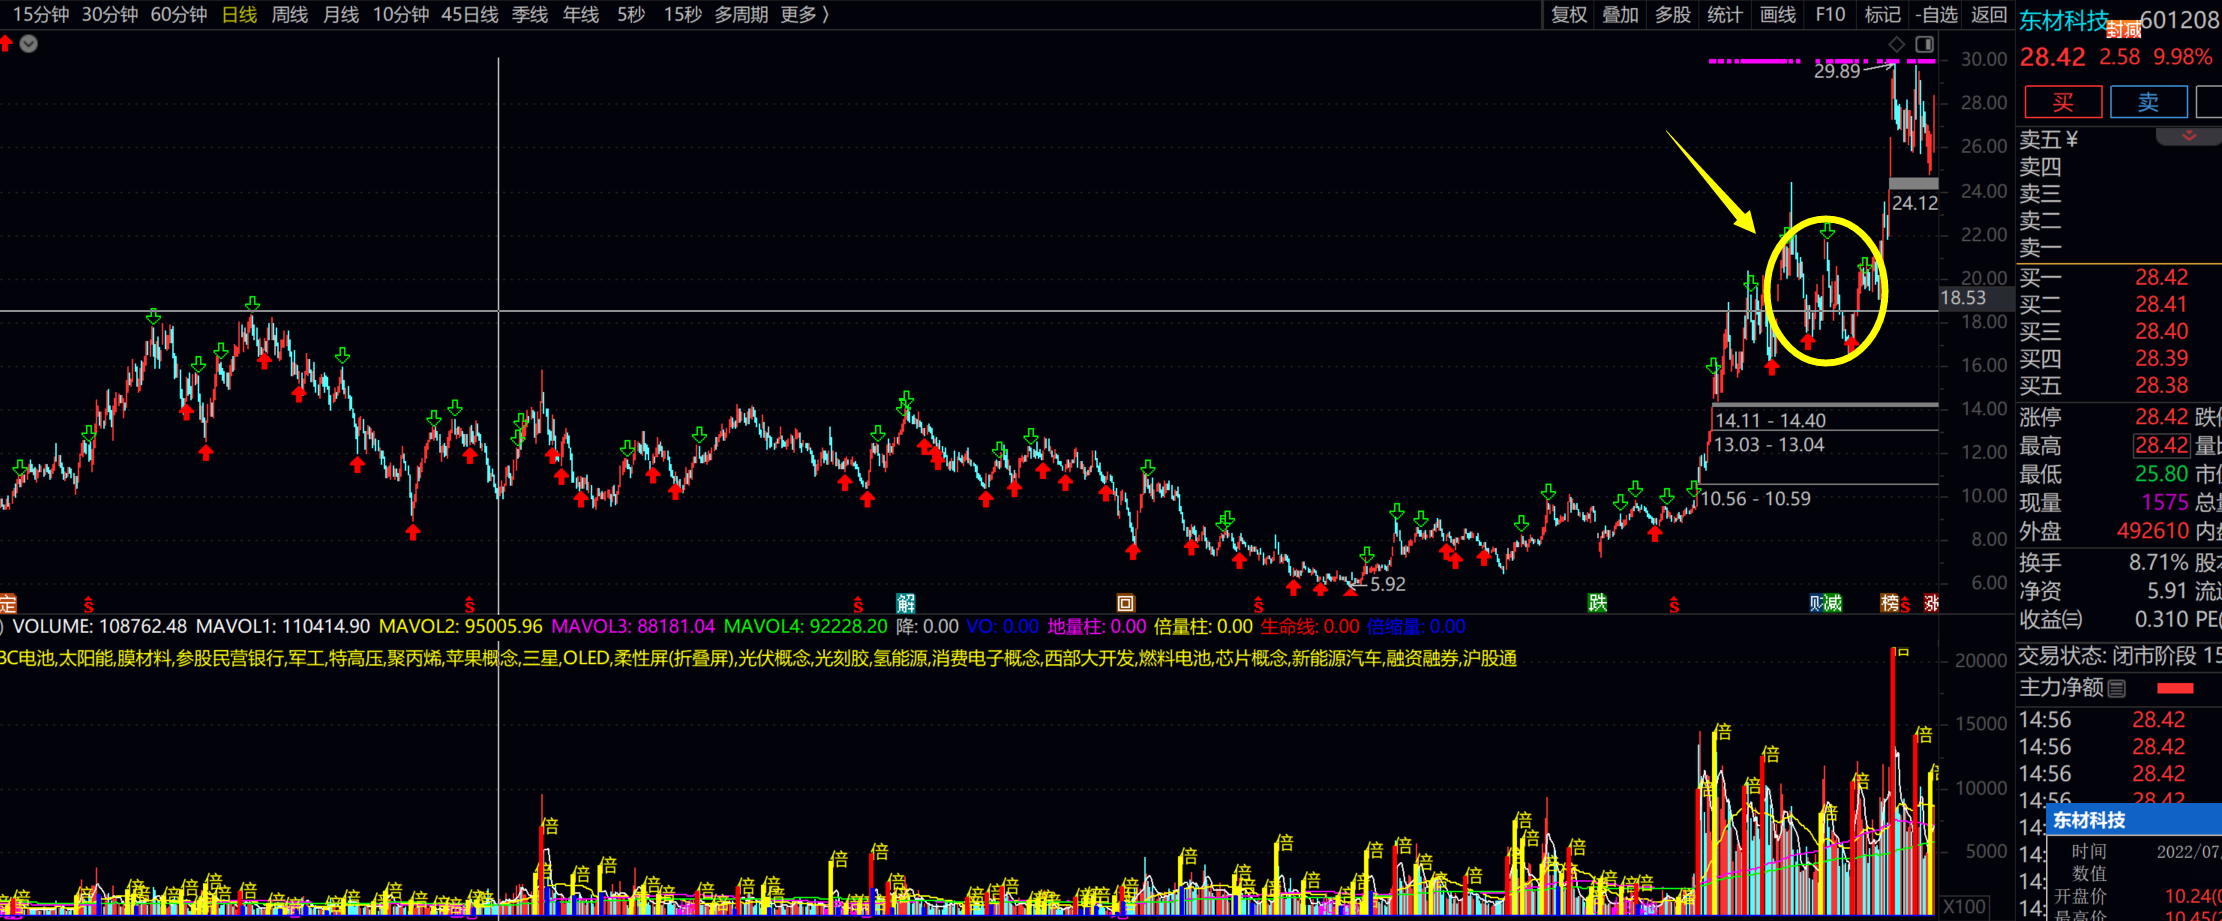Click the 财减 event marker icon
Image resolution: width=2222 pixels, height=921 pixels.
[x=1825, y=602]
